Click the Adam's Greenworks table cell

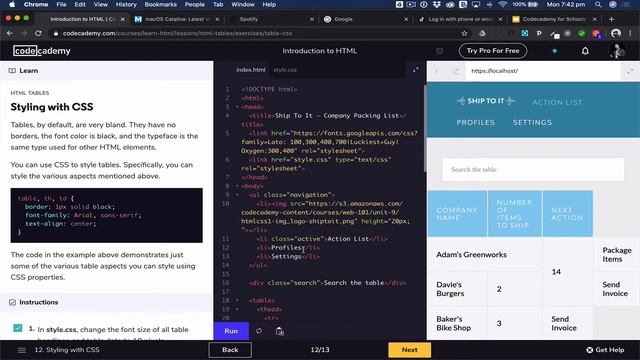pyautogui.click(x=484, y=254)
